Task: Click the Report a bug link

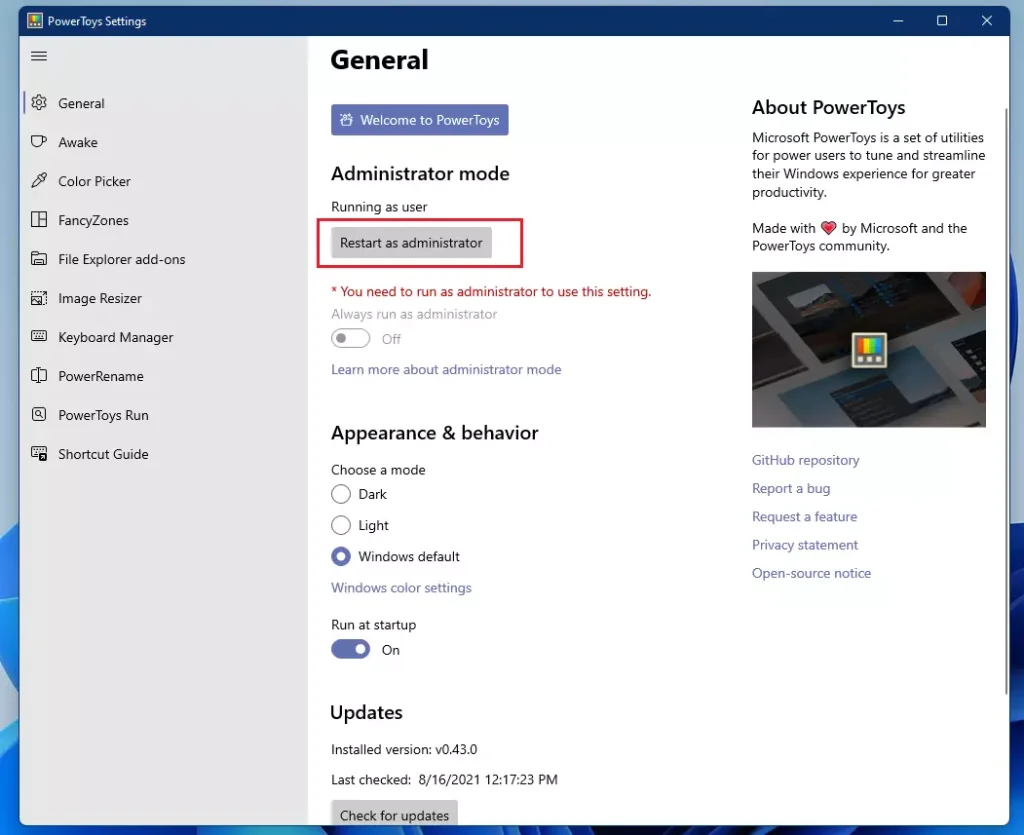Action: (x=791, y=488)
